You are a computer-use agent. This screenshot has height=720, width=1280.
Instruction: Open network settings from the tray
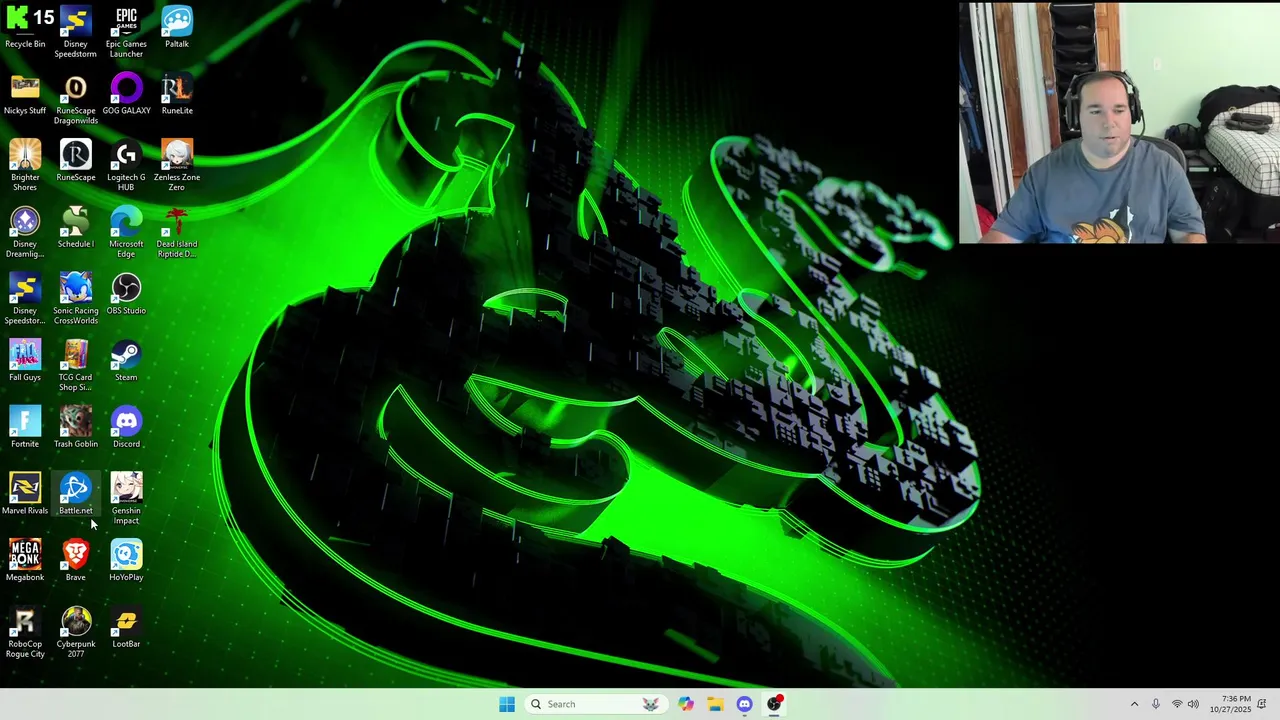pos(1177,704)
